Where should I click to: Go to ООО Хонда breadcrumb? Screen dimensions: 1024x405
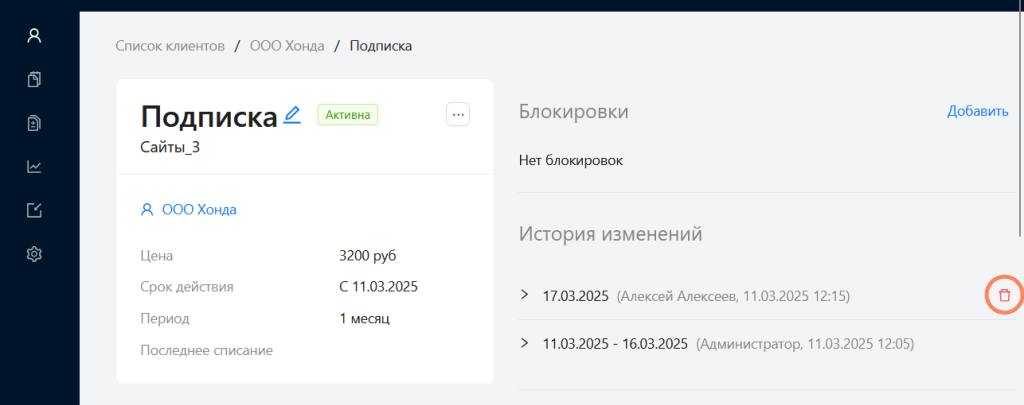click(x=287, y=46)
